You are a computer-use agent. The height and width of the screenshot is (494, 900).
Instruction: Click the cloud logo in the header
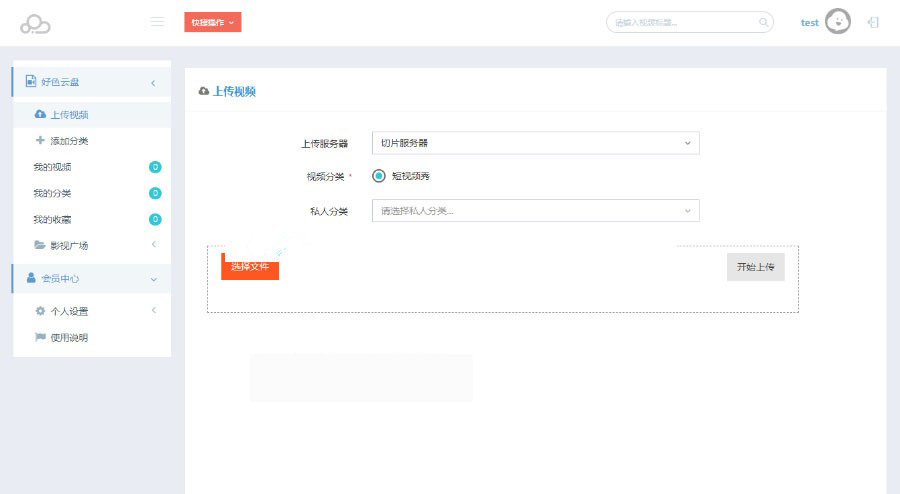click(35, 23)
